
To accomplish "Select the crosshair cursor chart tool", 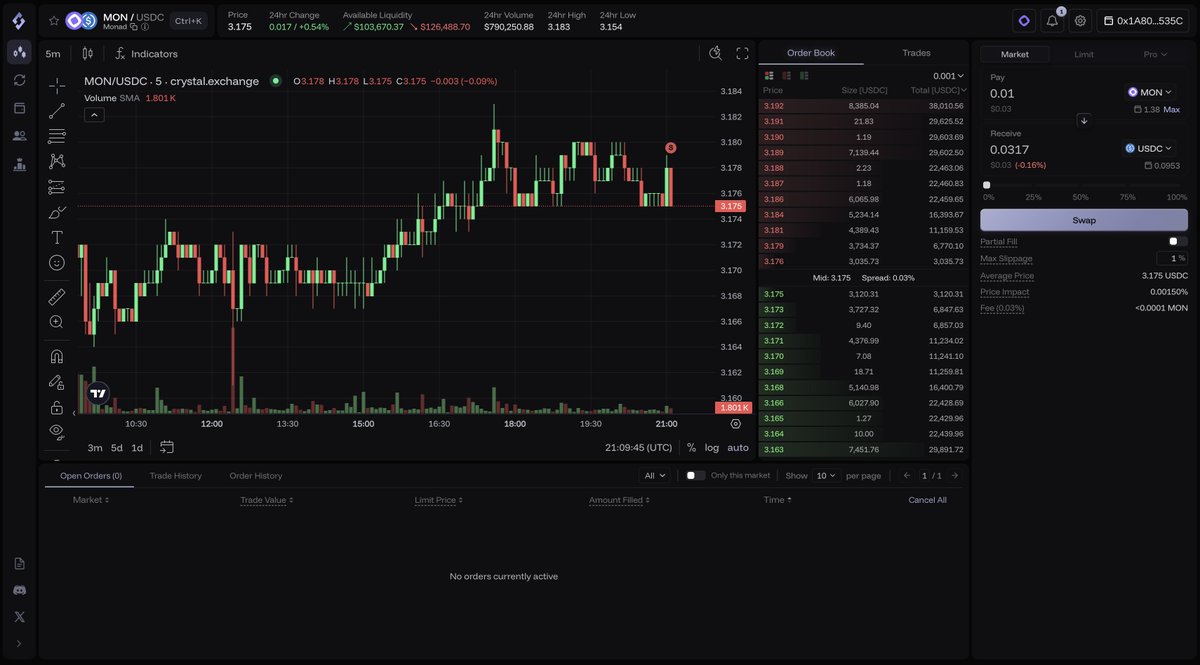I will [57, 85].
